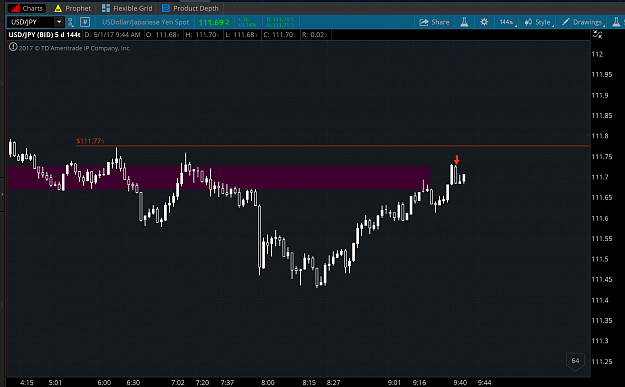Click the 111.4 price axis label
The height and width of the screenshot is (387, 625).
point(600,300)
